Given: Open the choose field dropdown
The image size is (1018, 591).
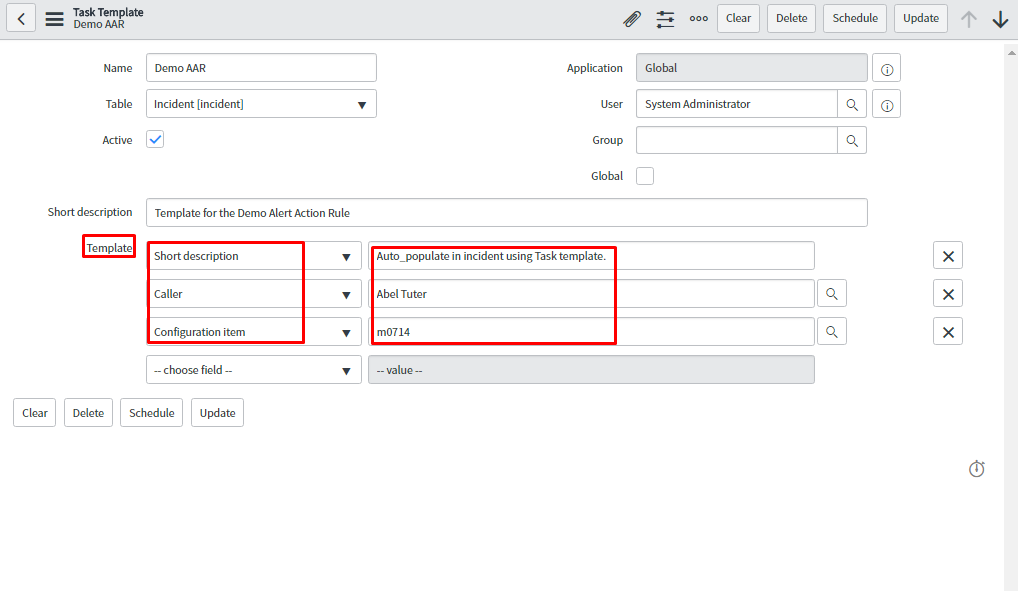Looking at the screenshot, I should (254, 370).
